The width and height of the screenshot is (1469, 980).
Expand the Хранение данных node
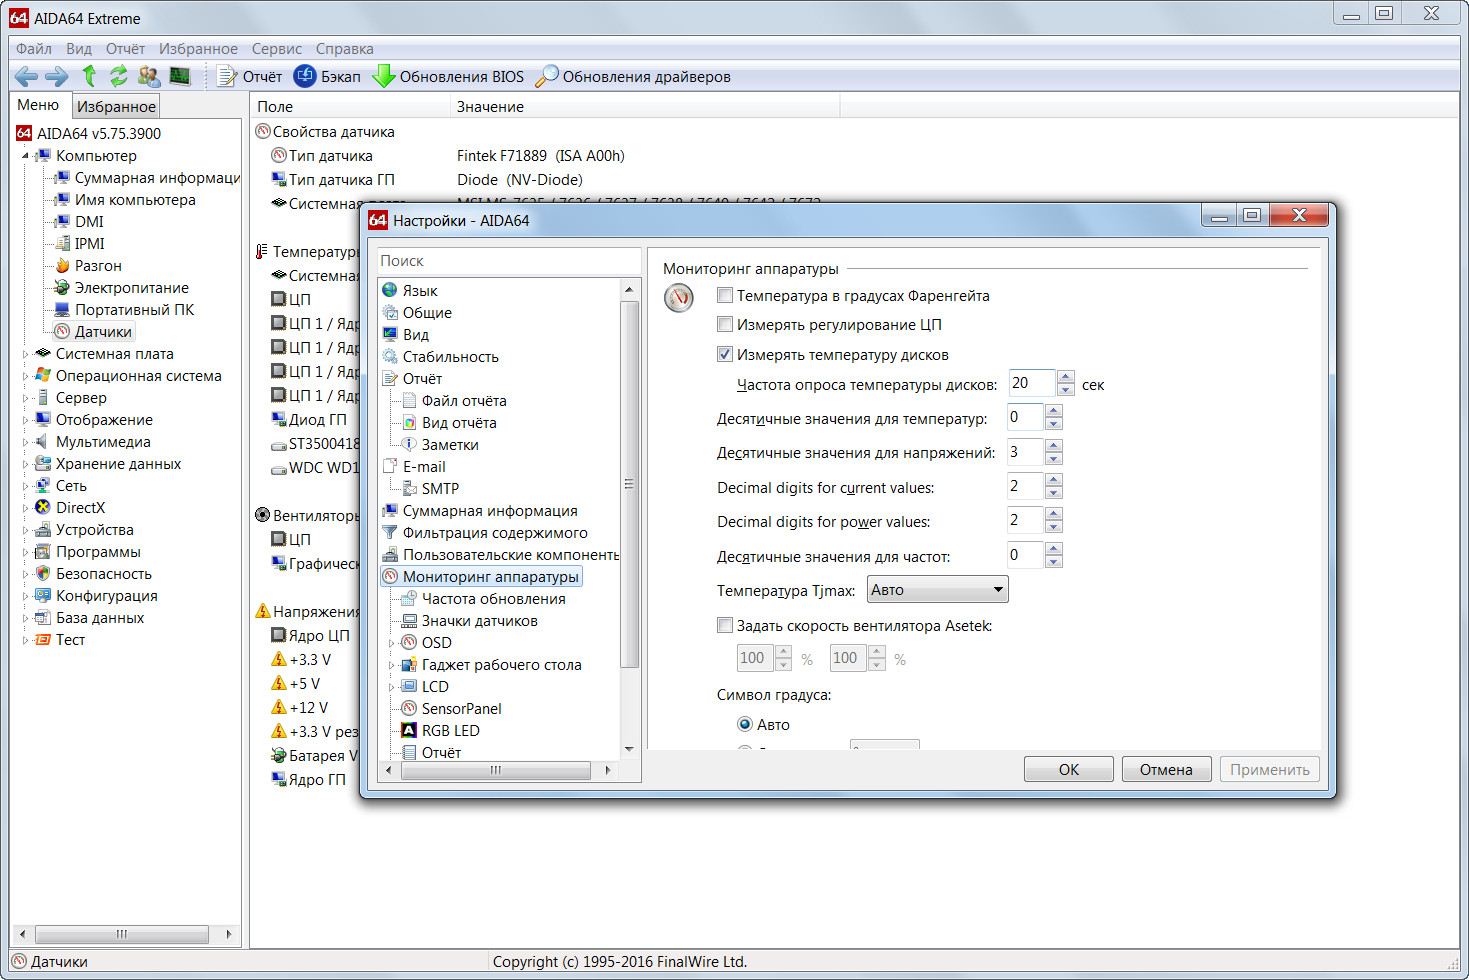tap(25, 463)
